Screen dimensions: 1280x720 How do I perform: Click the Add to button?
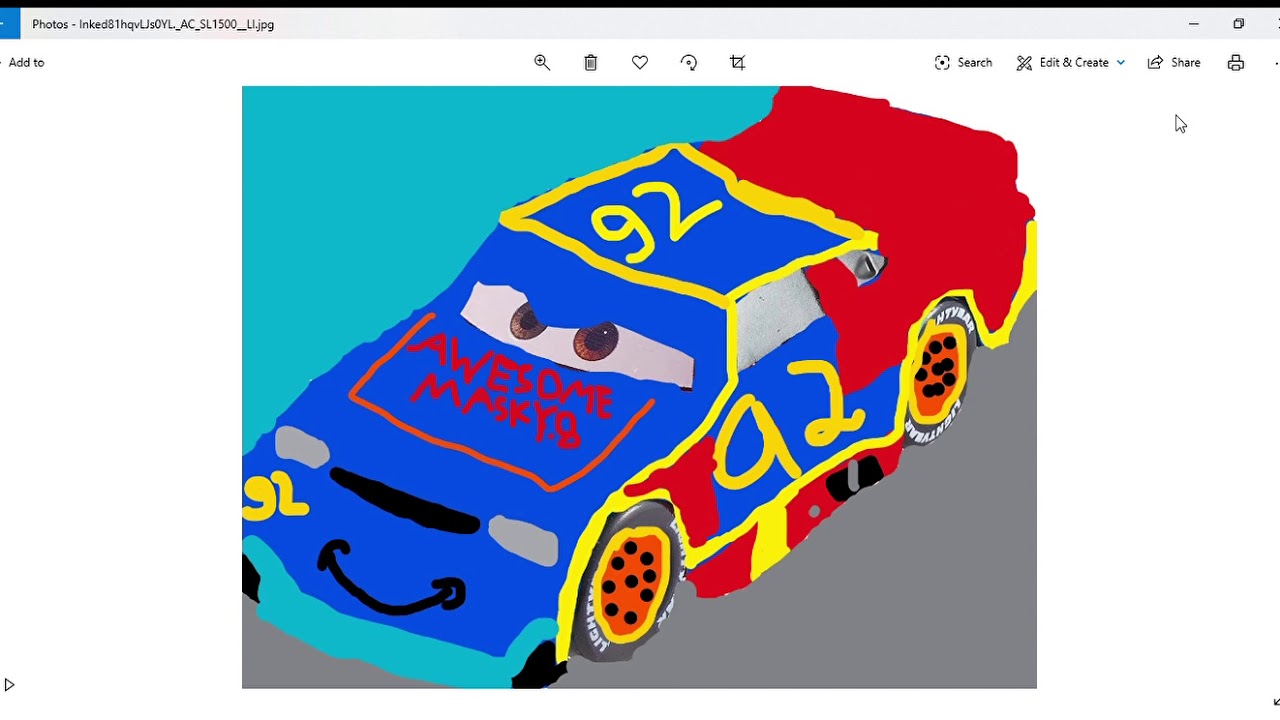[26, 62]
